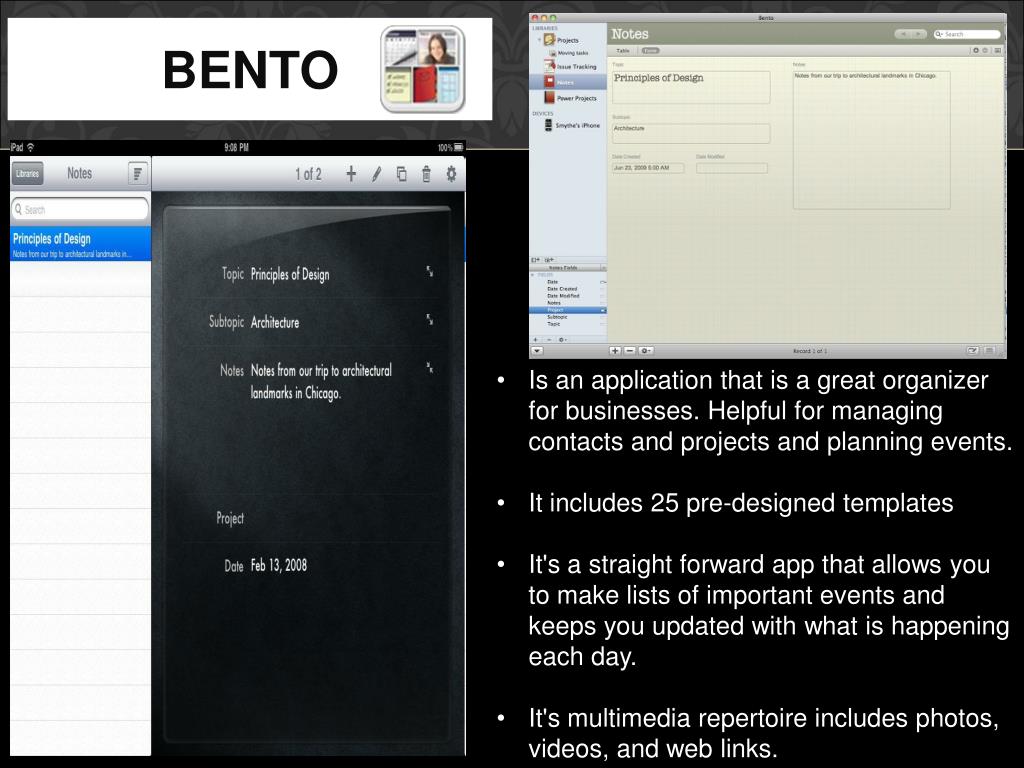
Task: Click the Mac Bento search field
Action: click(967, 34)
